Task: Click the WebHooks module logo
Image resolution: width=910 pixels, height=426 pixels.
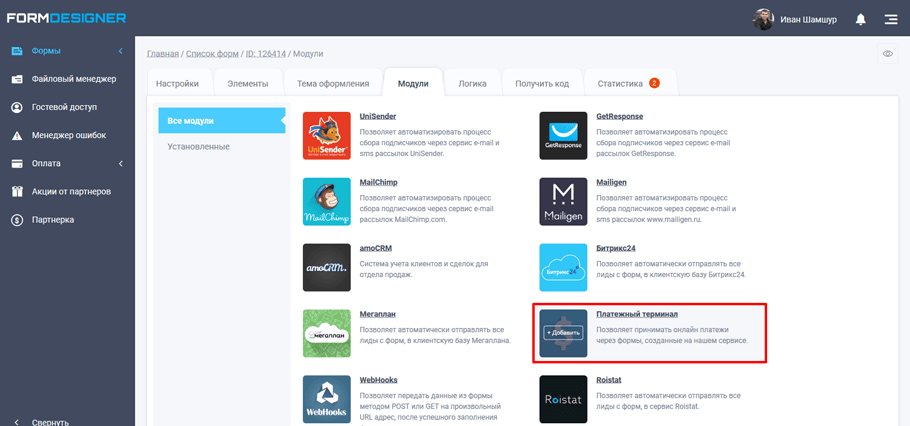Action: tap(327, 399)
